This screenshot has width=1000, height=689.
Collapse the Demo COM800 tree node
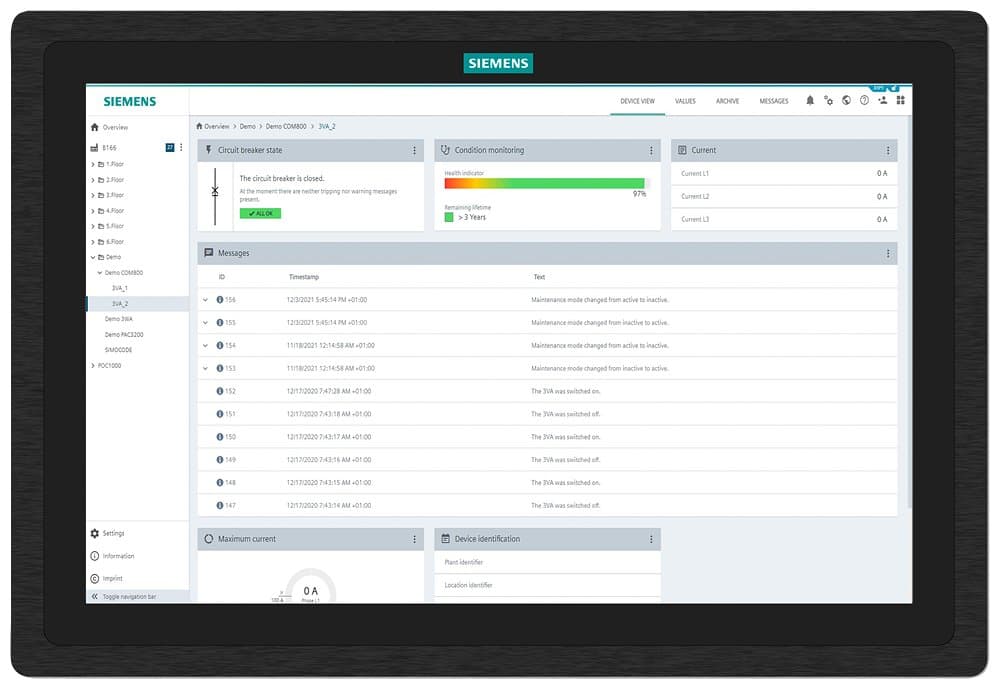100,273
